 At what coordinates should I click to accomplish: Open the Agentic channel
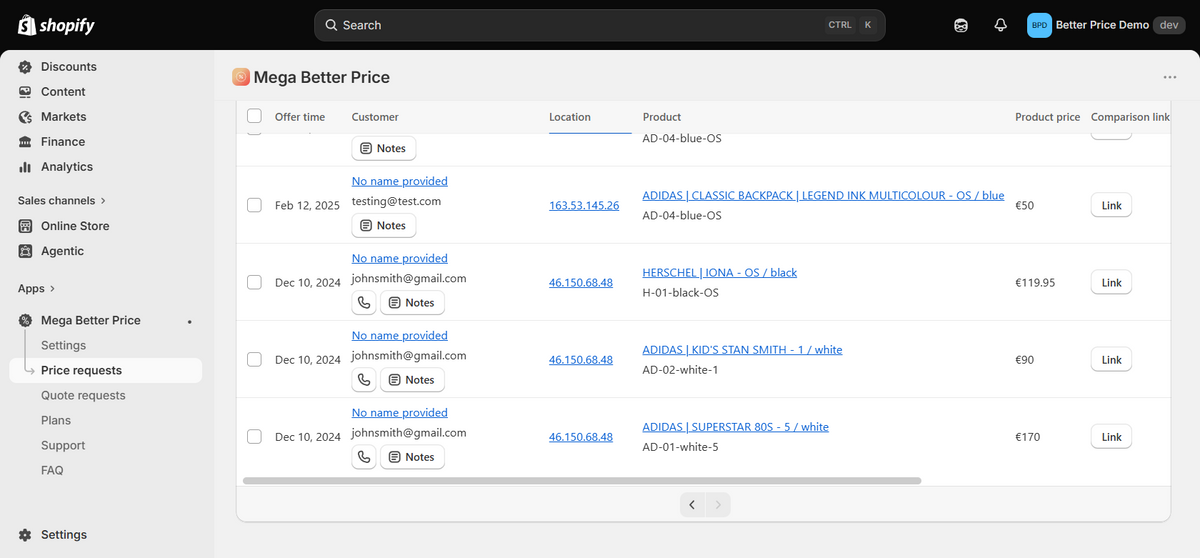(x=62, y=251)
